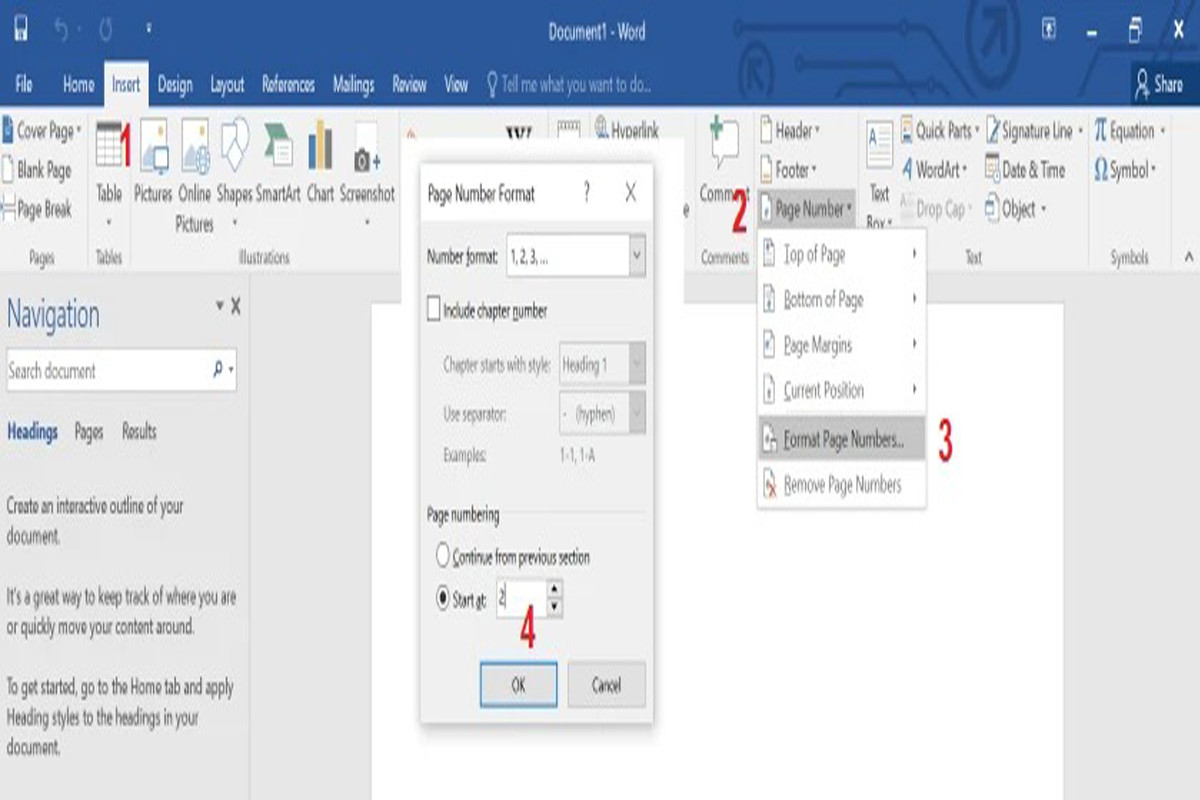The width and height of the screenshot is (1200, 800).
Task: Switch to the View tab
Action: click(x=456, y=85)
